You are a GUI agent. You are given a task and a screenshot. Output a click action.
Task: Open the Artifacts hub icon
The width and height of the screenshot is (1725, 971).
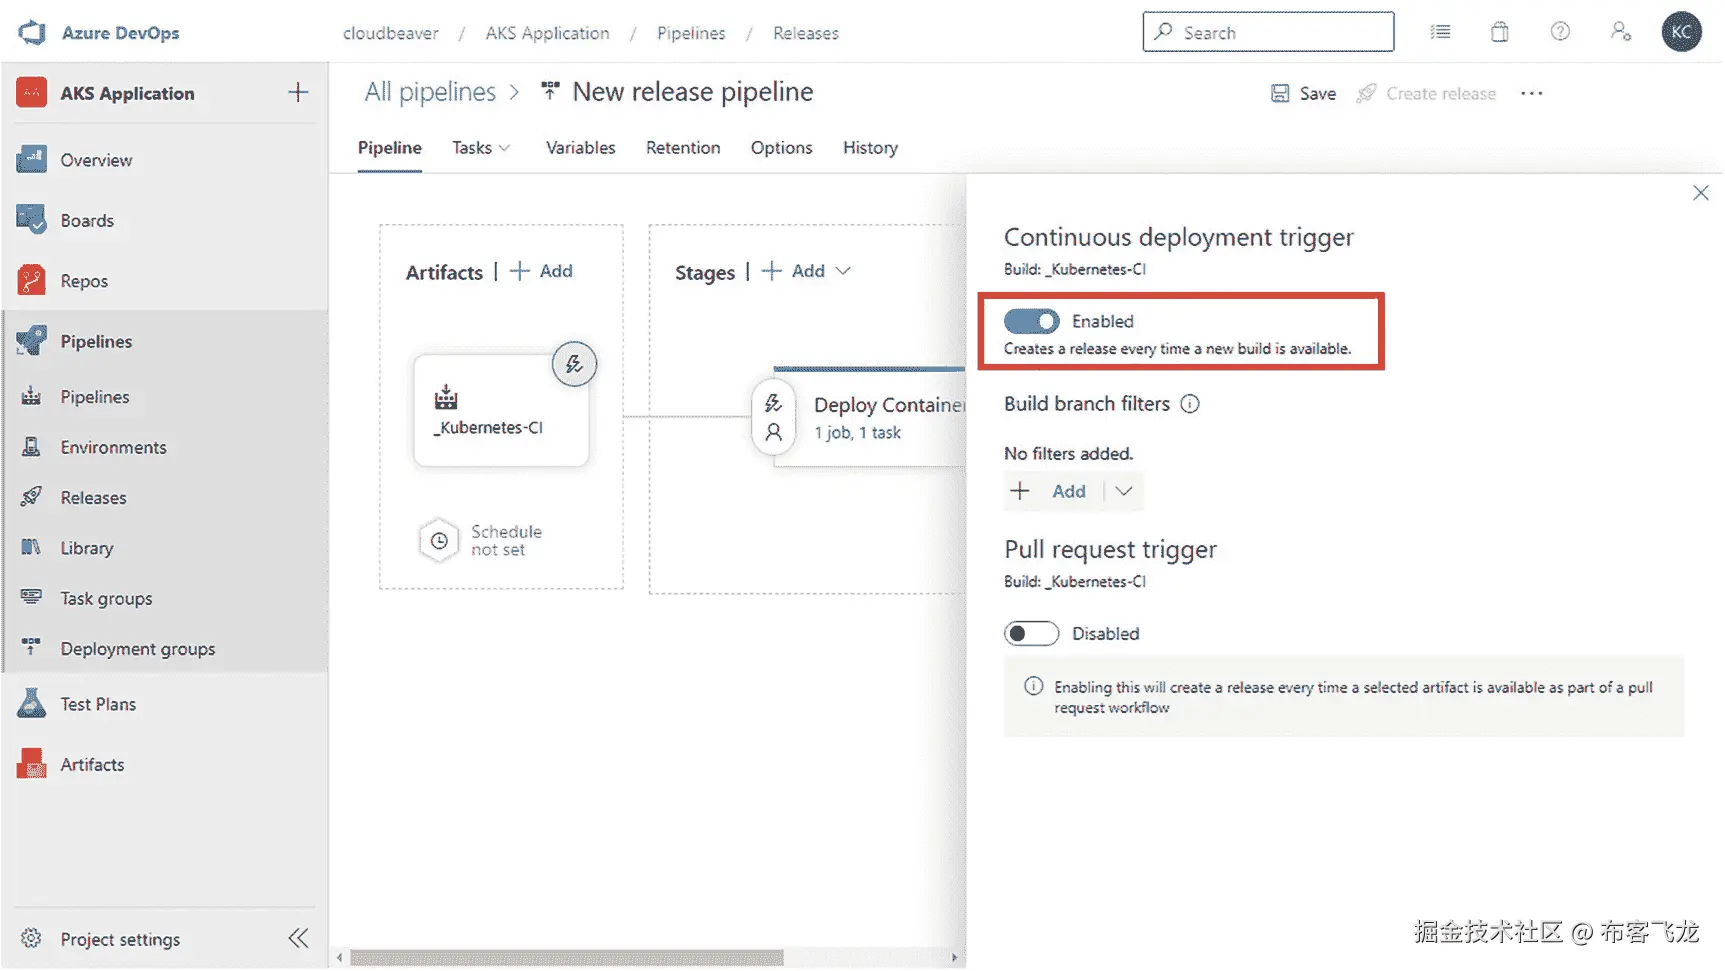pos(32,764)
